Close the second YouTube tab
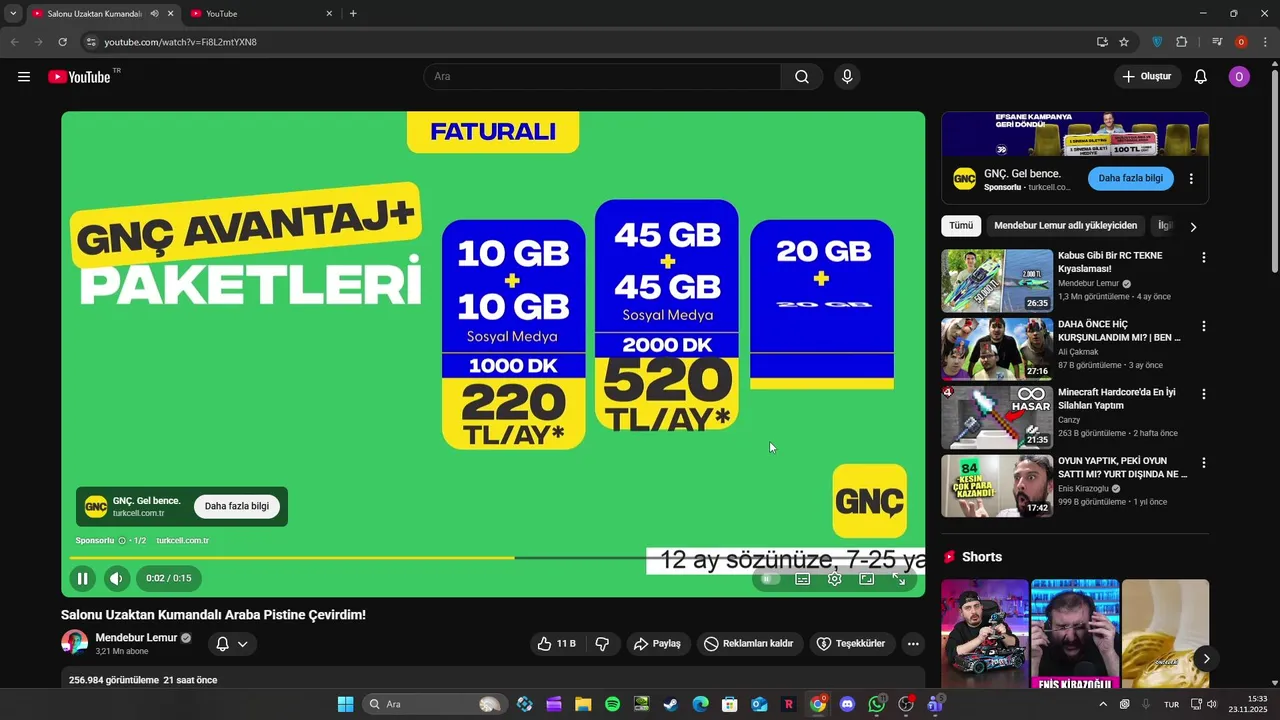The width and height of the screenshot is (1280, 720). (x=328, y=14)
